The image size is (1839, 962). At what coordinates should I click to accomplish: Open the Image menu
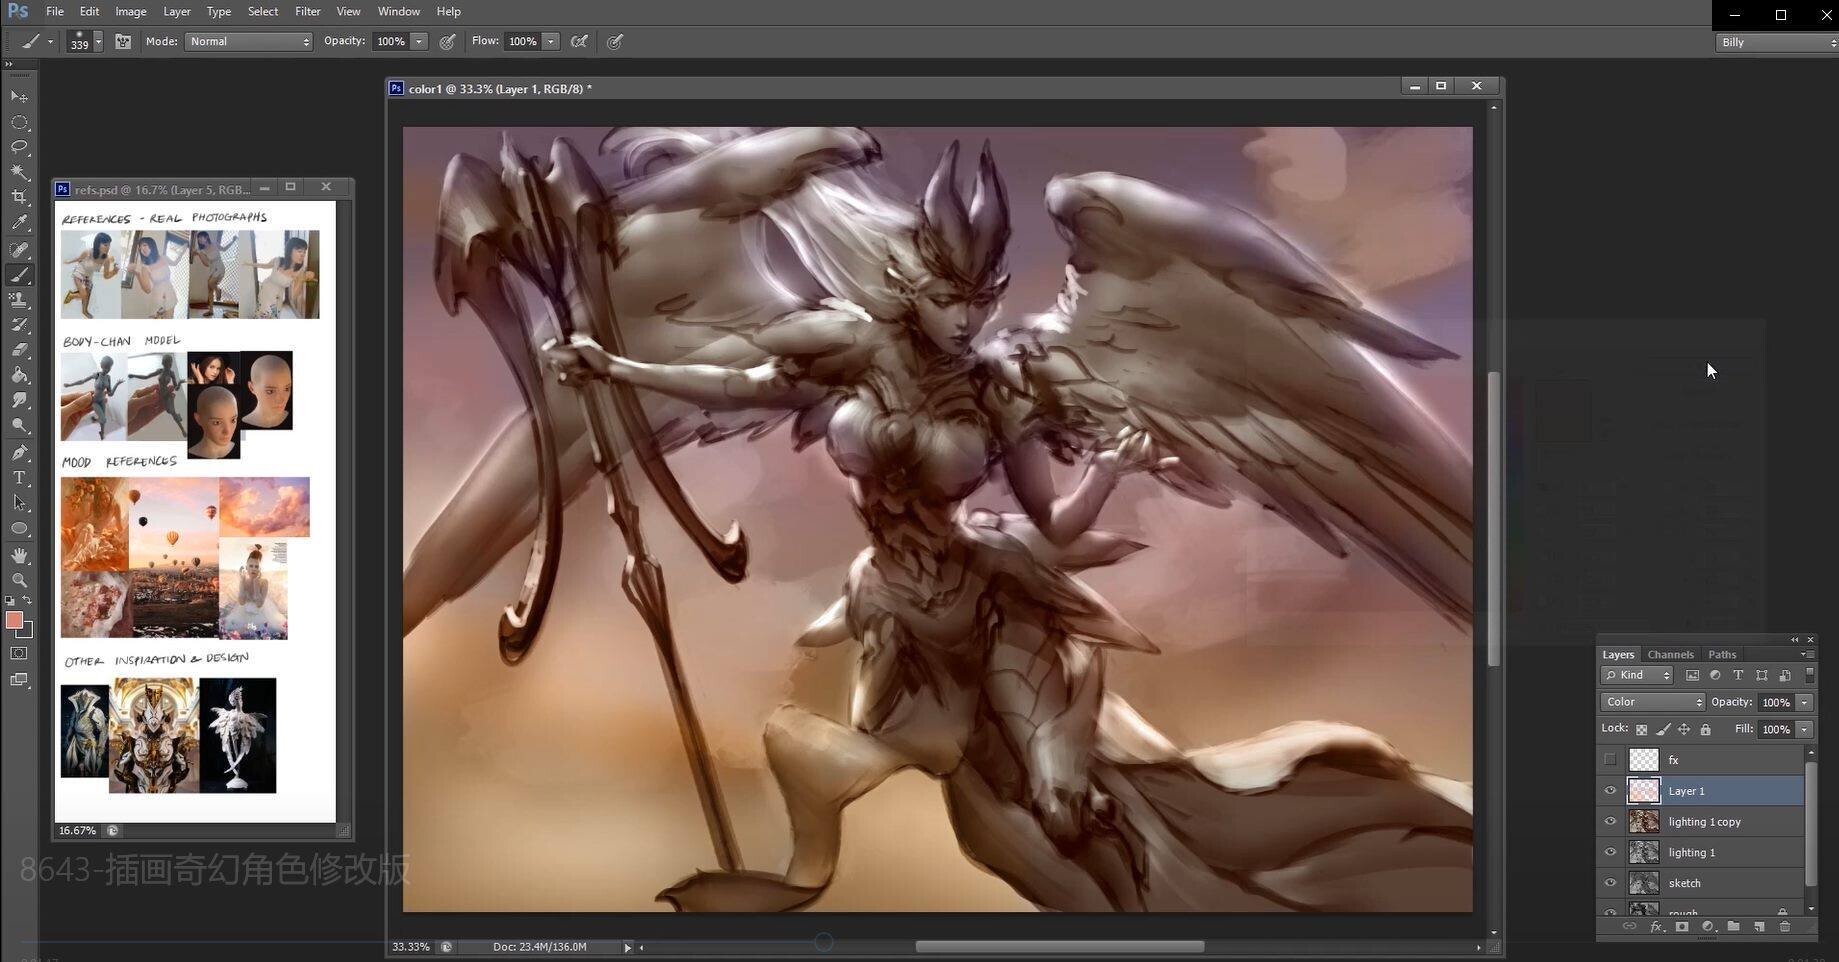131,11
